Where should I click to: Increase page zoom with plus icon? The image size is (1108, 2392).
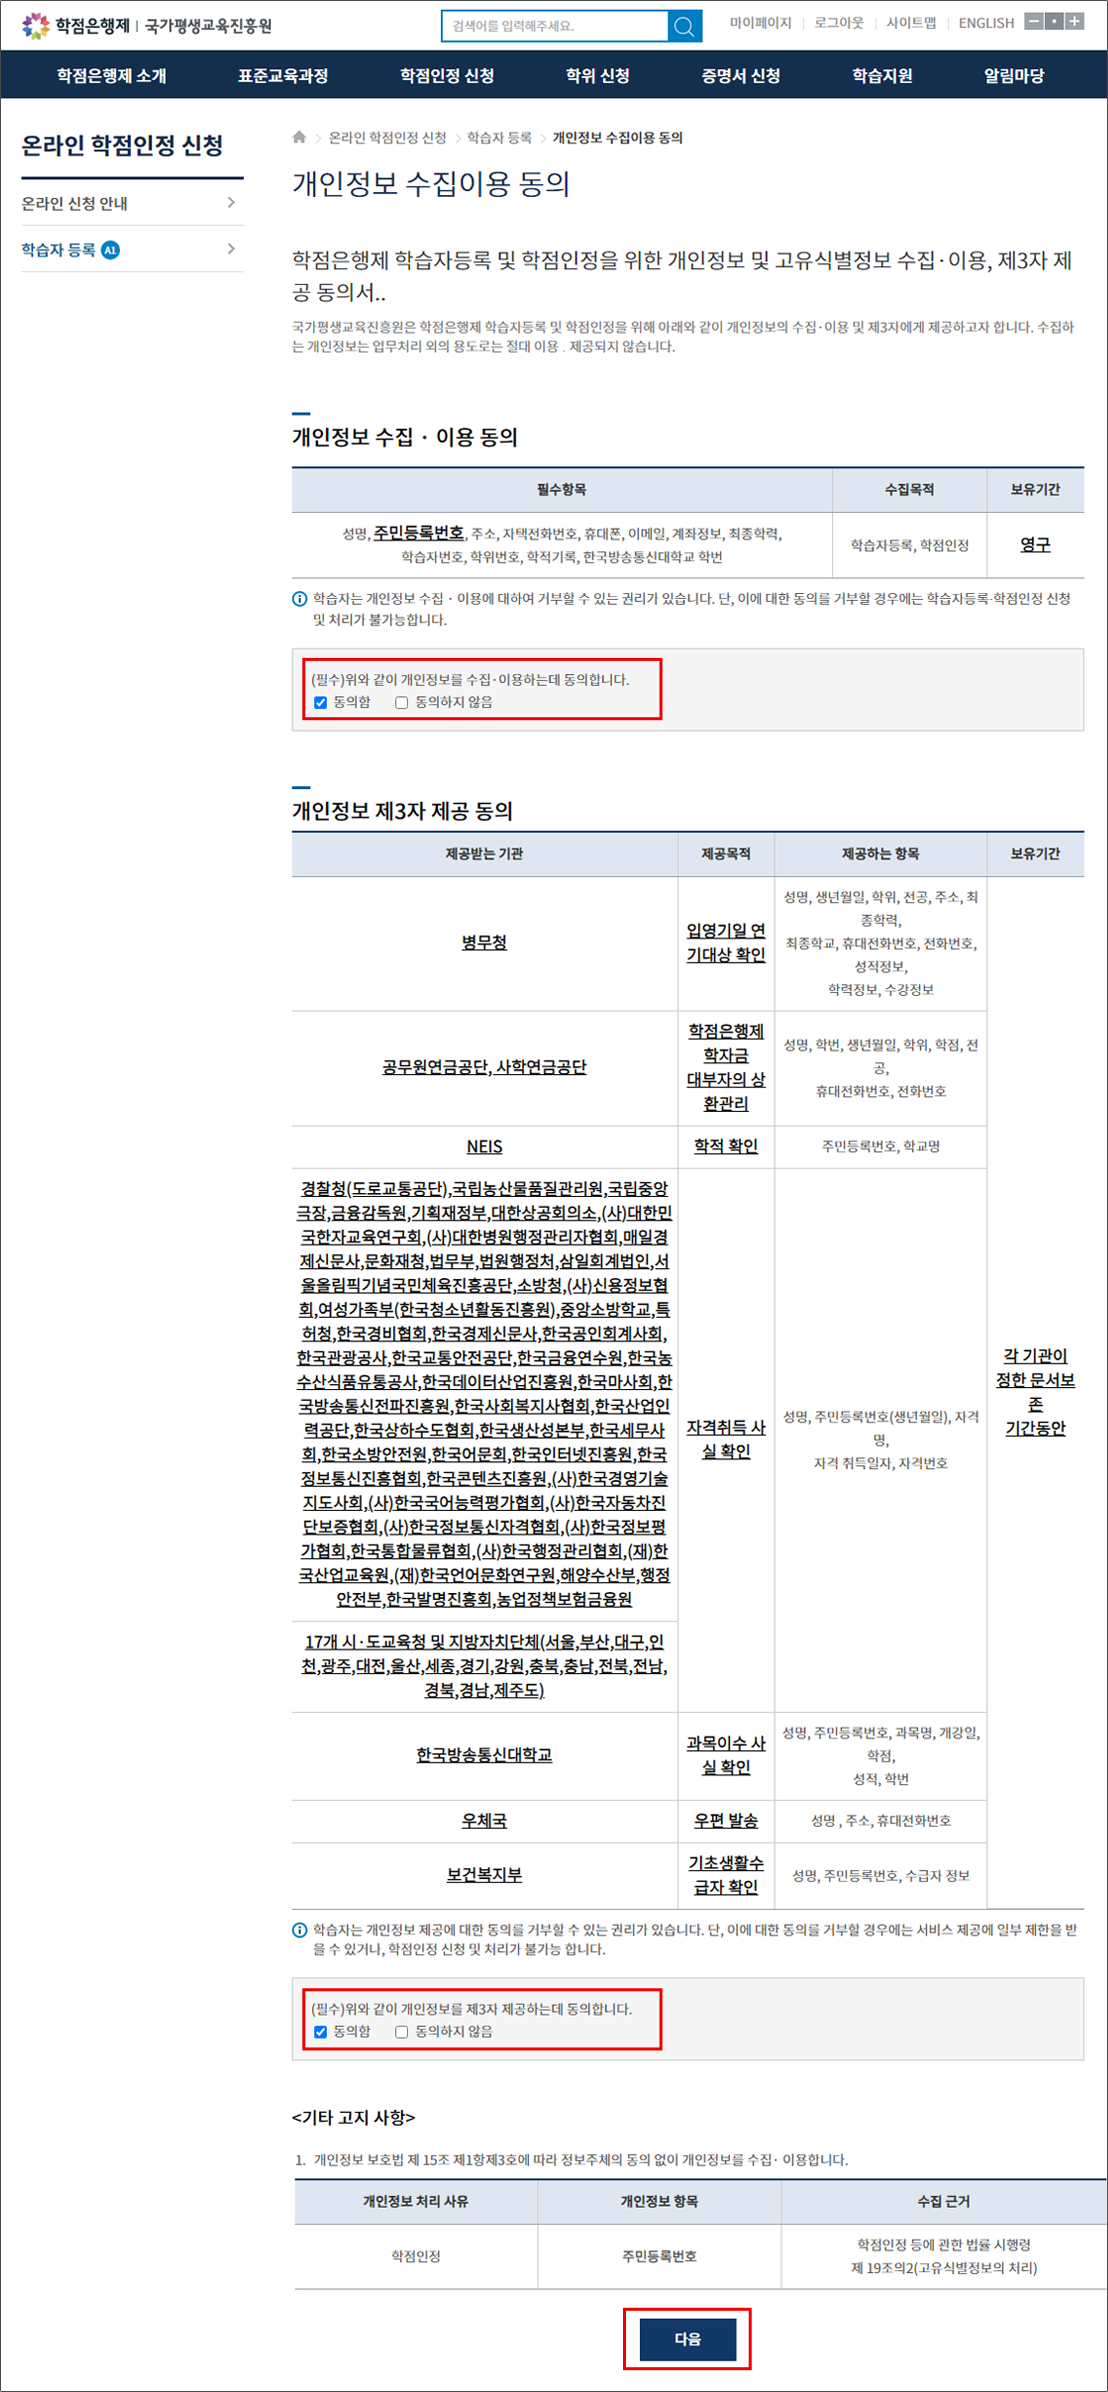[1075, 21]
